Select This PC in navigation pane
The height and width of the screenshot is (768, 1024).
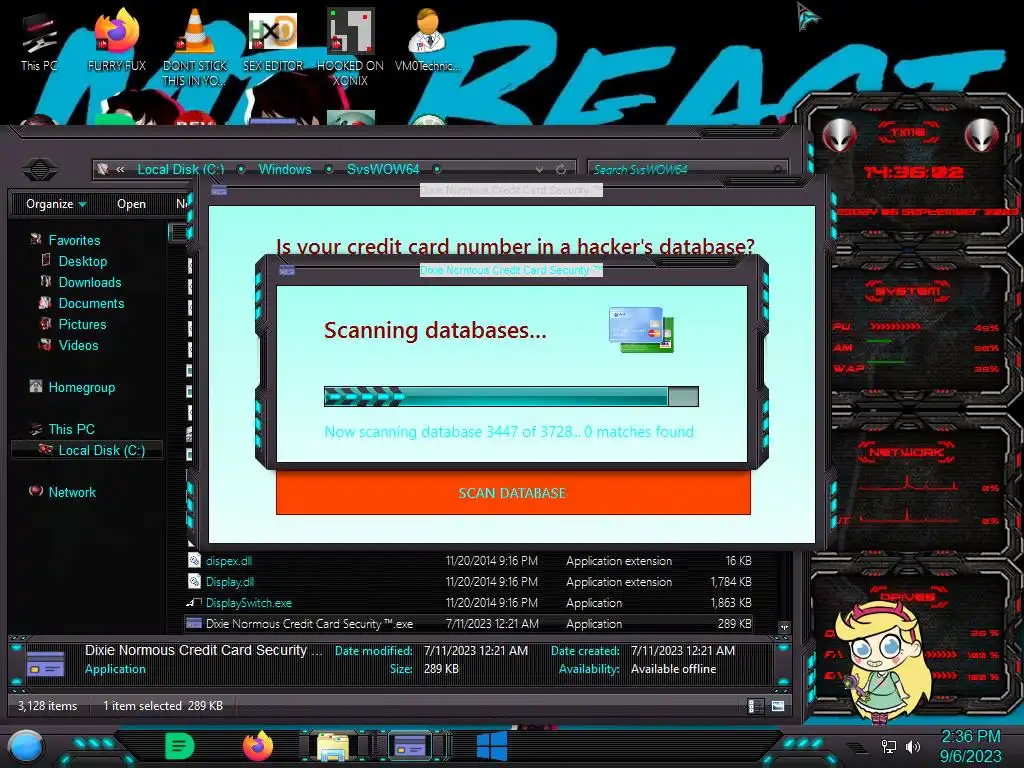point(71,429)
